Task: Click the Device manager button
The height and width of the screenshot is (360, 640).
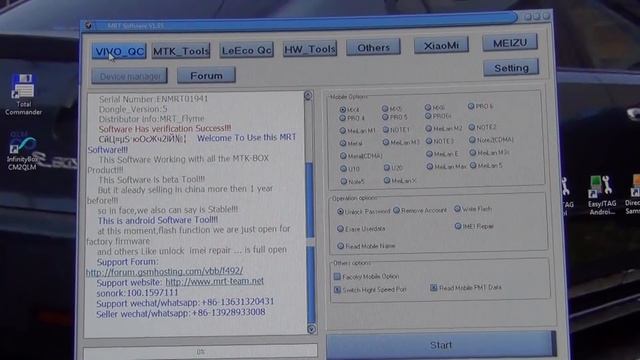Action: 129,76
